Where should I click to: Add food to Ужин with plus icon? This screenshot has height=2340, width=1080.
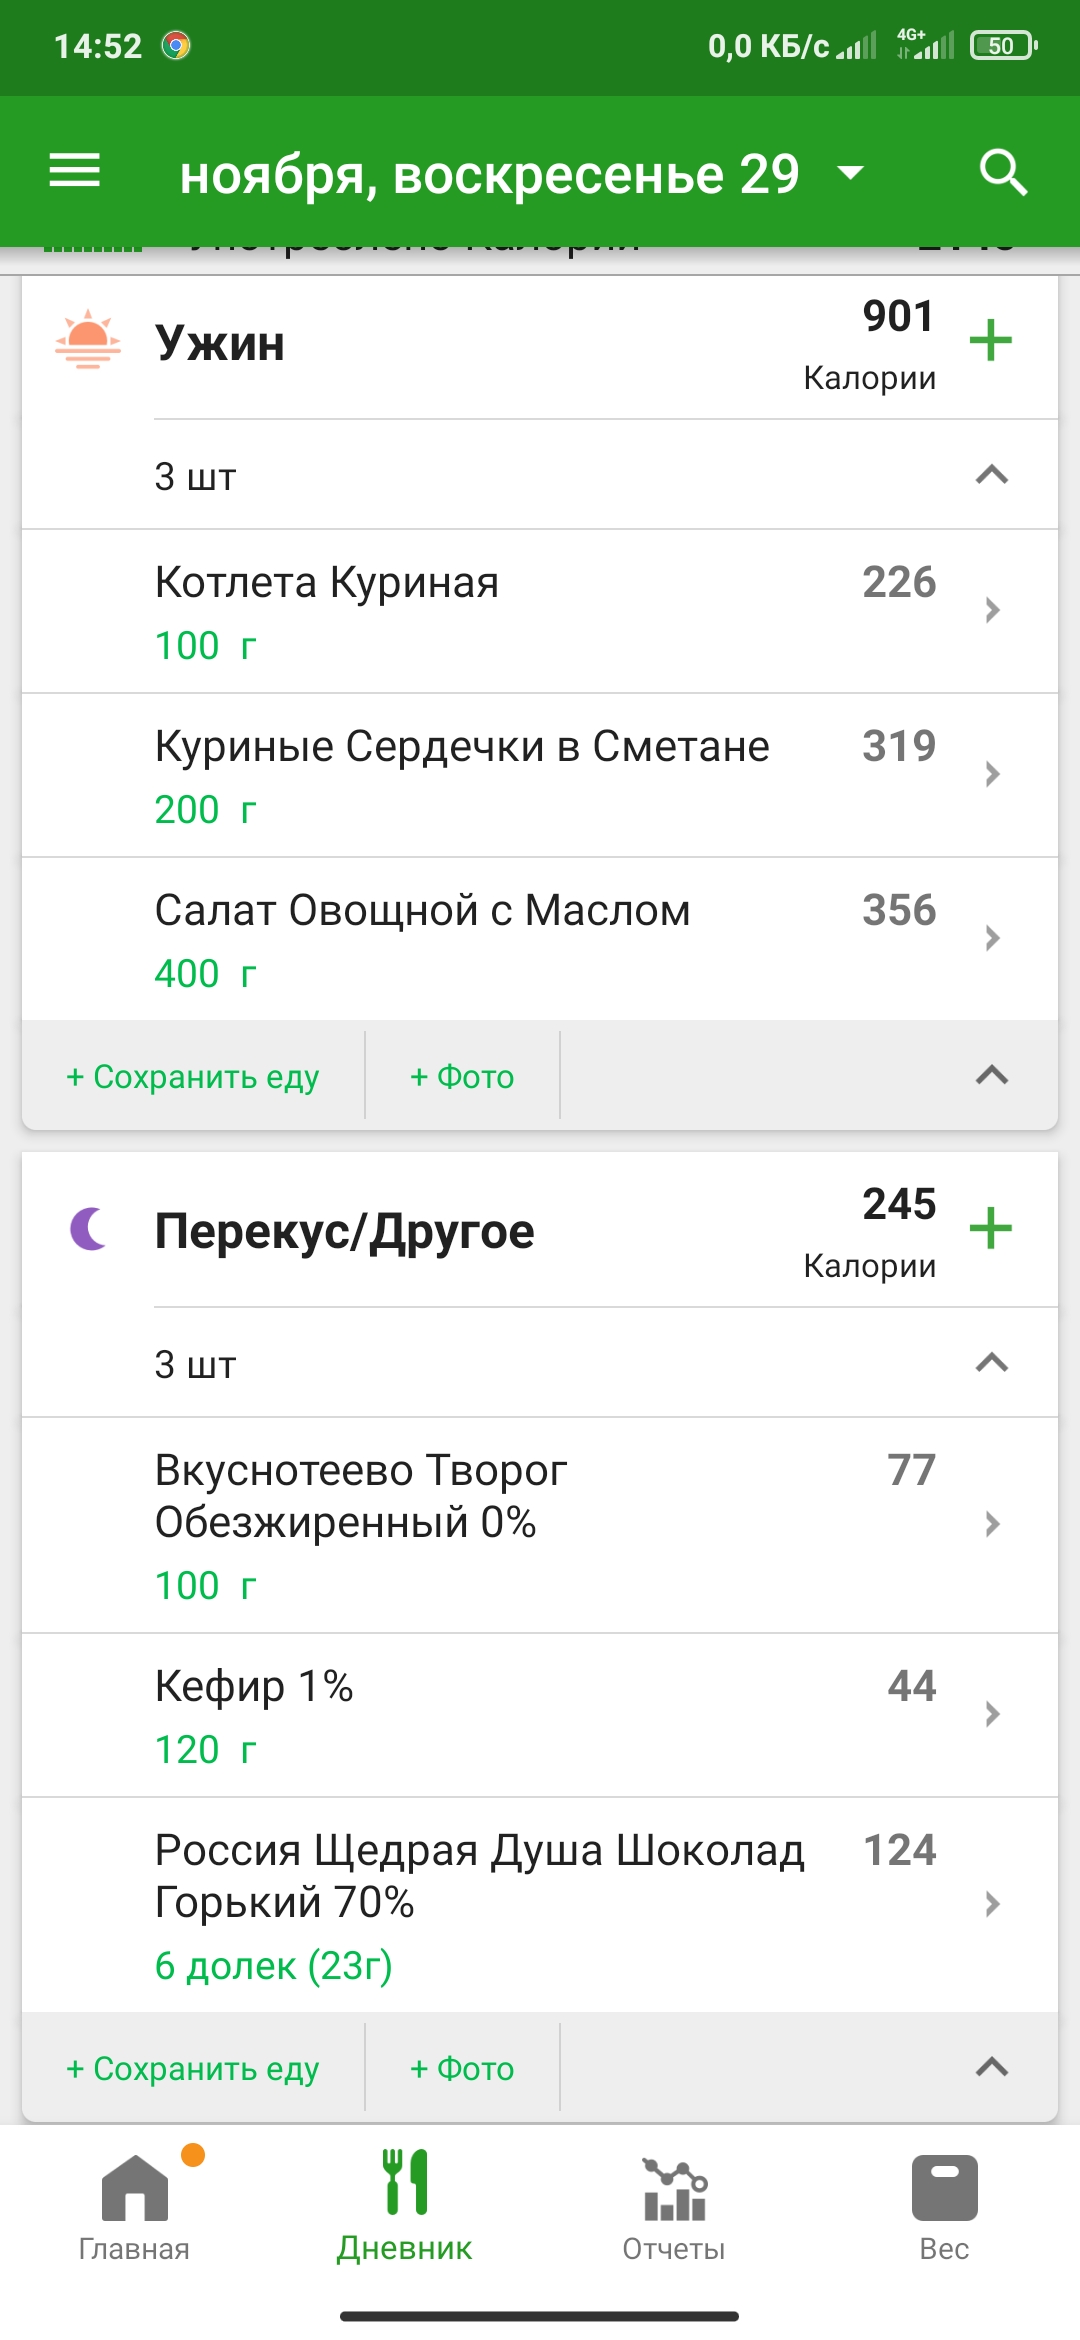click(x=991, y=340)
